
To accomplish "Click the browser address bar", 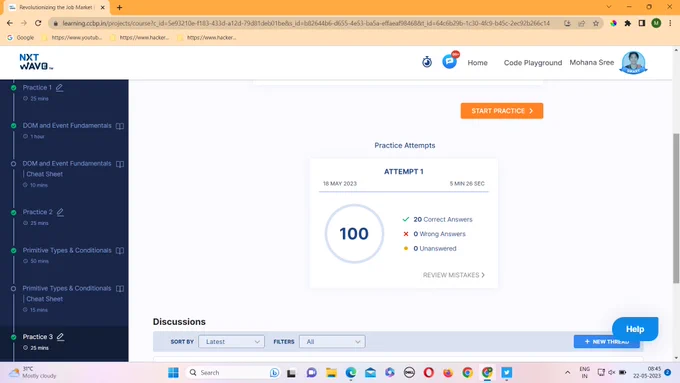I will point(306,23).
